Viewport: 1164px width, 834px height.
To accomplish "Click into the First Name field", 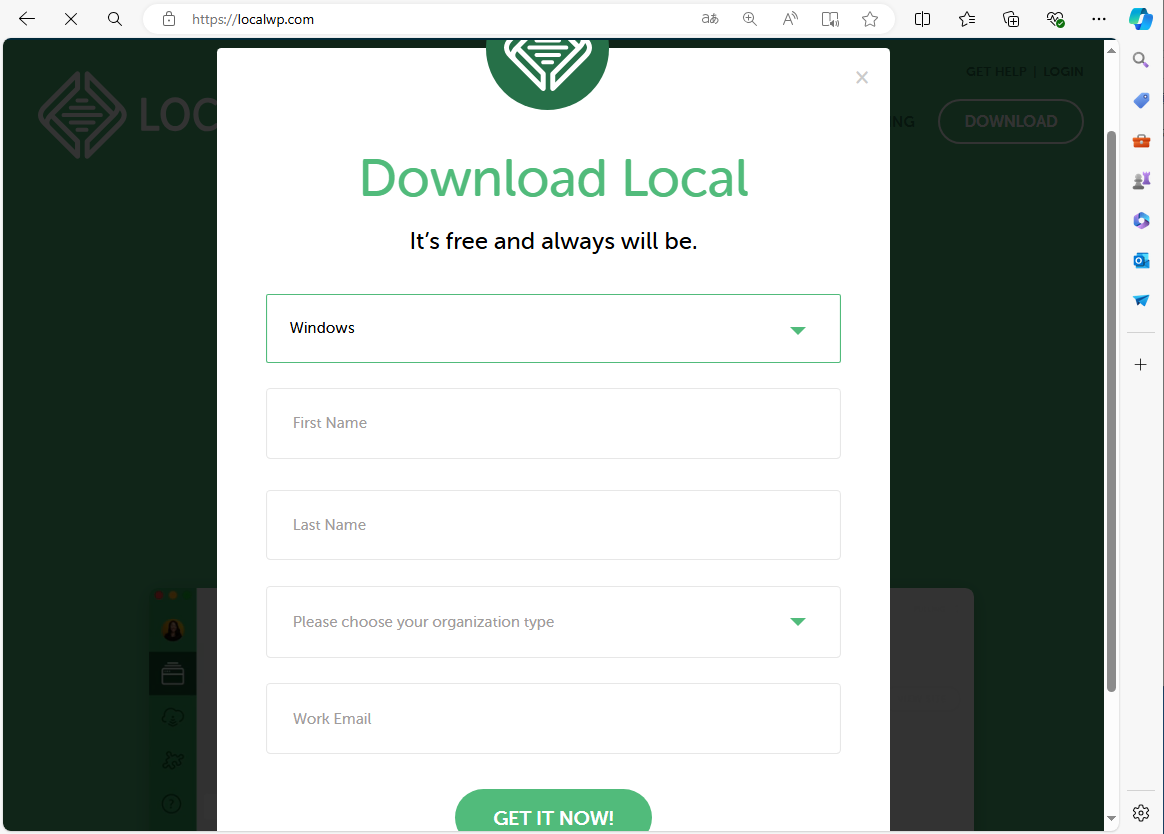I will 553,423.
